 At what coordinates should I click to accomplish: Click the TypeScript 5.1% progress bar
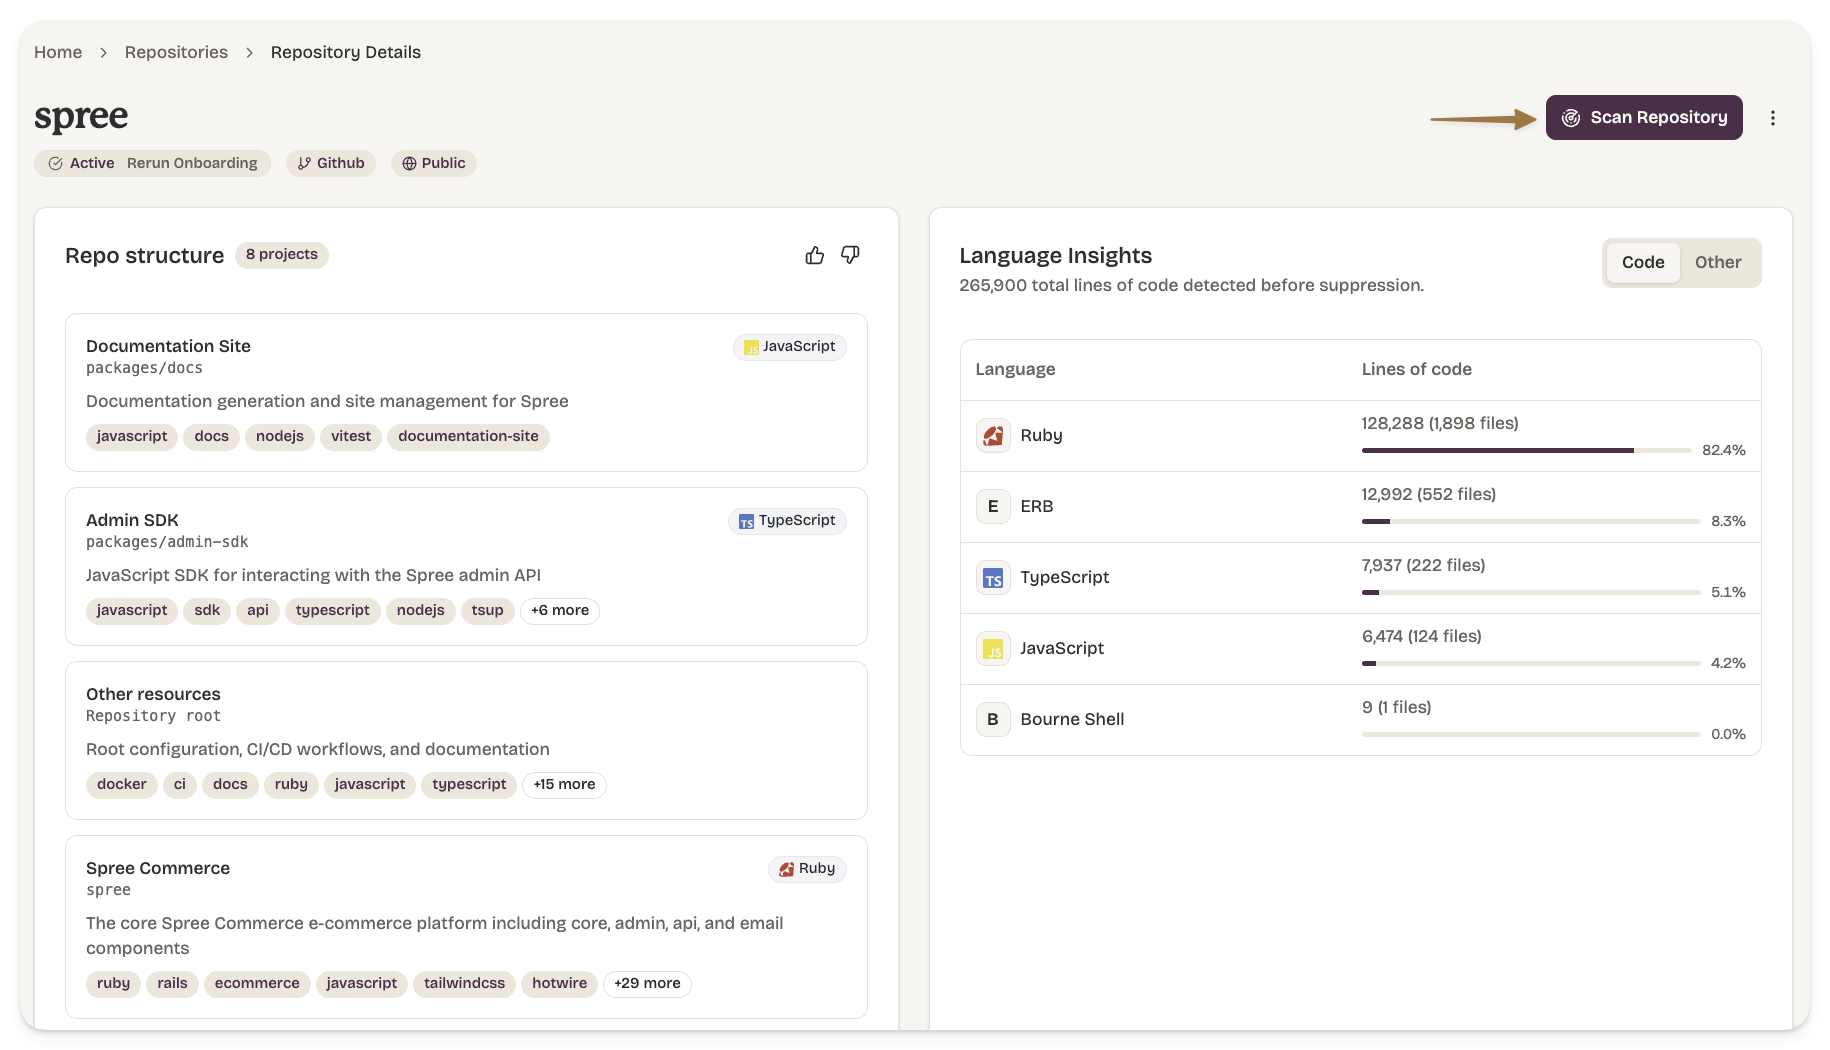[x=1530, y=593]
